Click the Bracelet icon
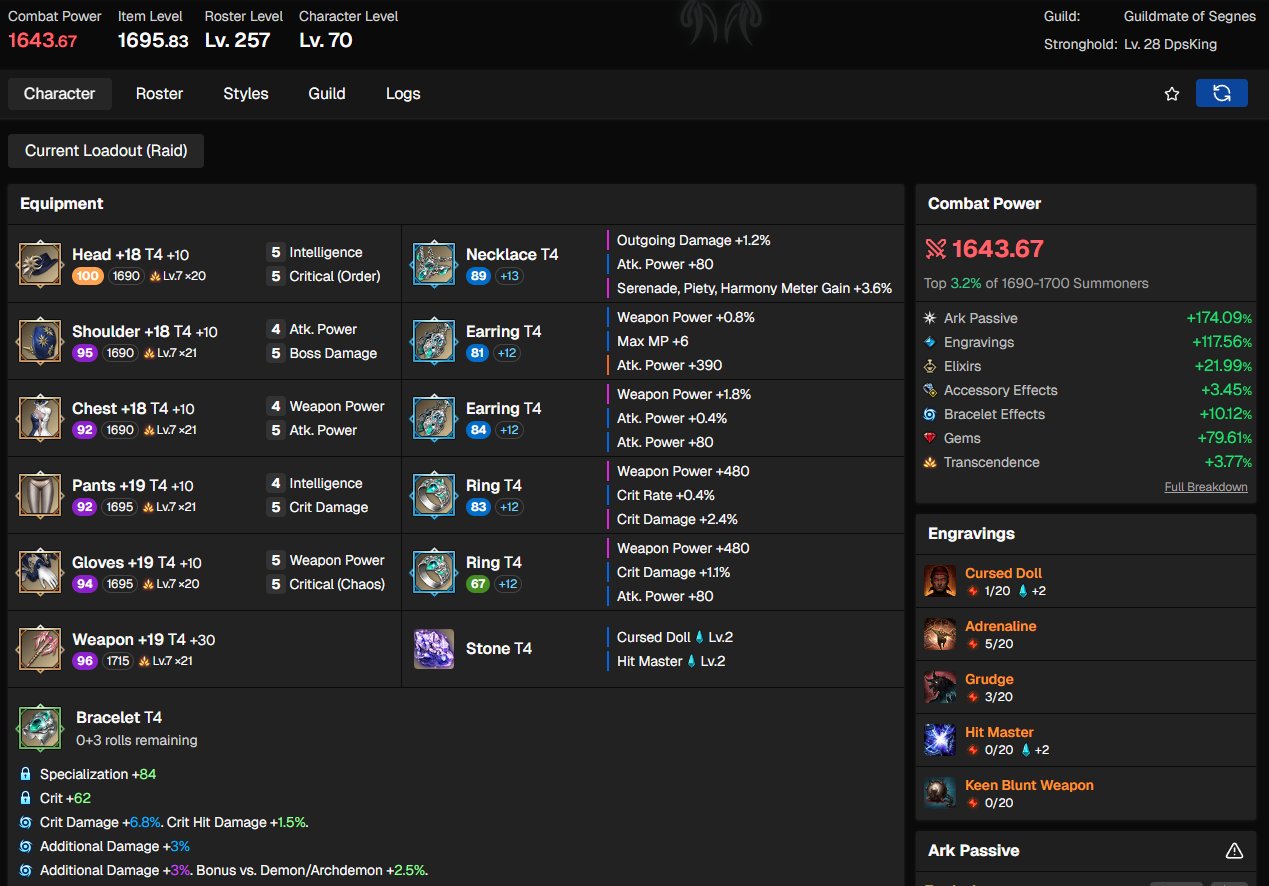 pos(40,727)
